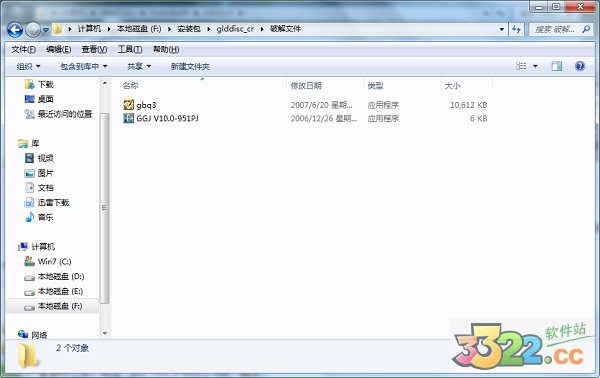Click 计算机 in the address breadcrumb
Viewport: 600px width, 378px height.
click(90, 29)
